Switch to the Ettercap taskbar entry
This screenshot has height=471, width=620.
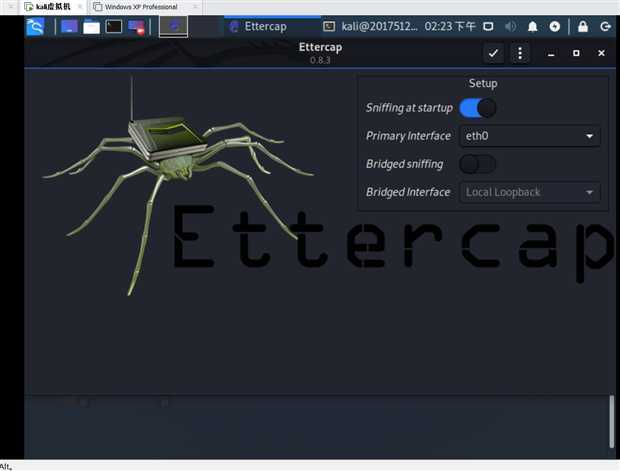pyautogui.click(x=272, y=26)
